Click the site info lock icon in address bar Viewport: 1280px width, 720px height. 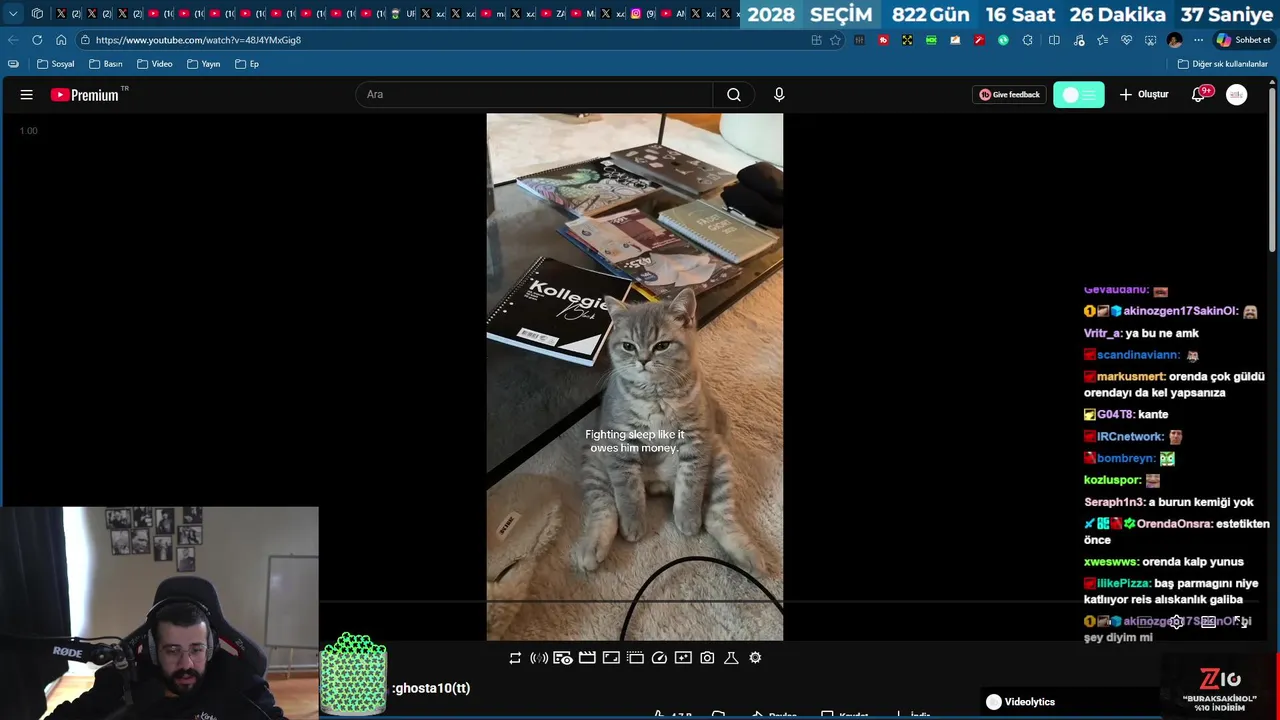coord(86,40)
